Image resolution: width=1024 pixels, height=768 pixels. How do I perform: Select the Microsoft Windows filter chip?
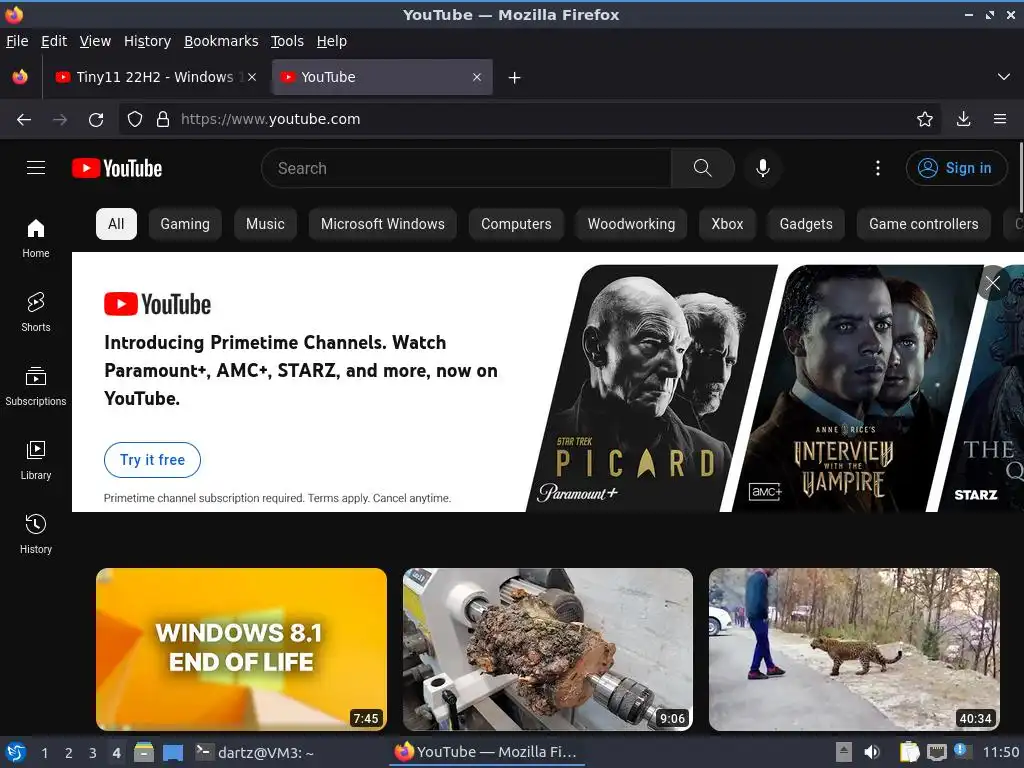click(383, 224)
